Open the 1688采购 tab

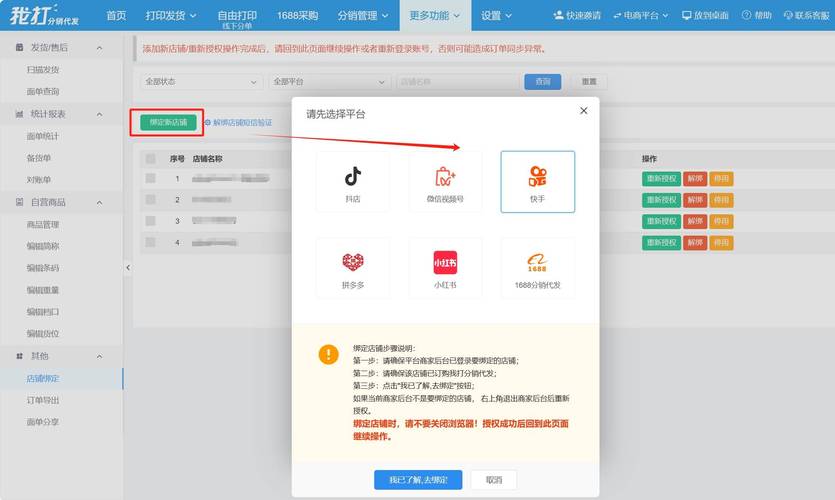pos(297,15)
